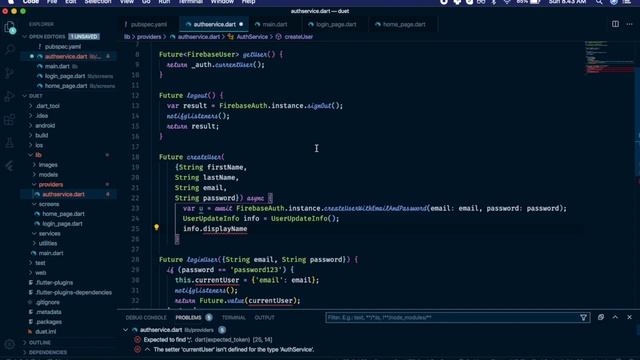Open main.dart under lib folder
This screenshot has width=640, height=360.
51,253
